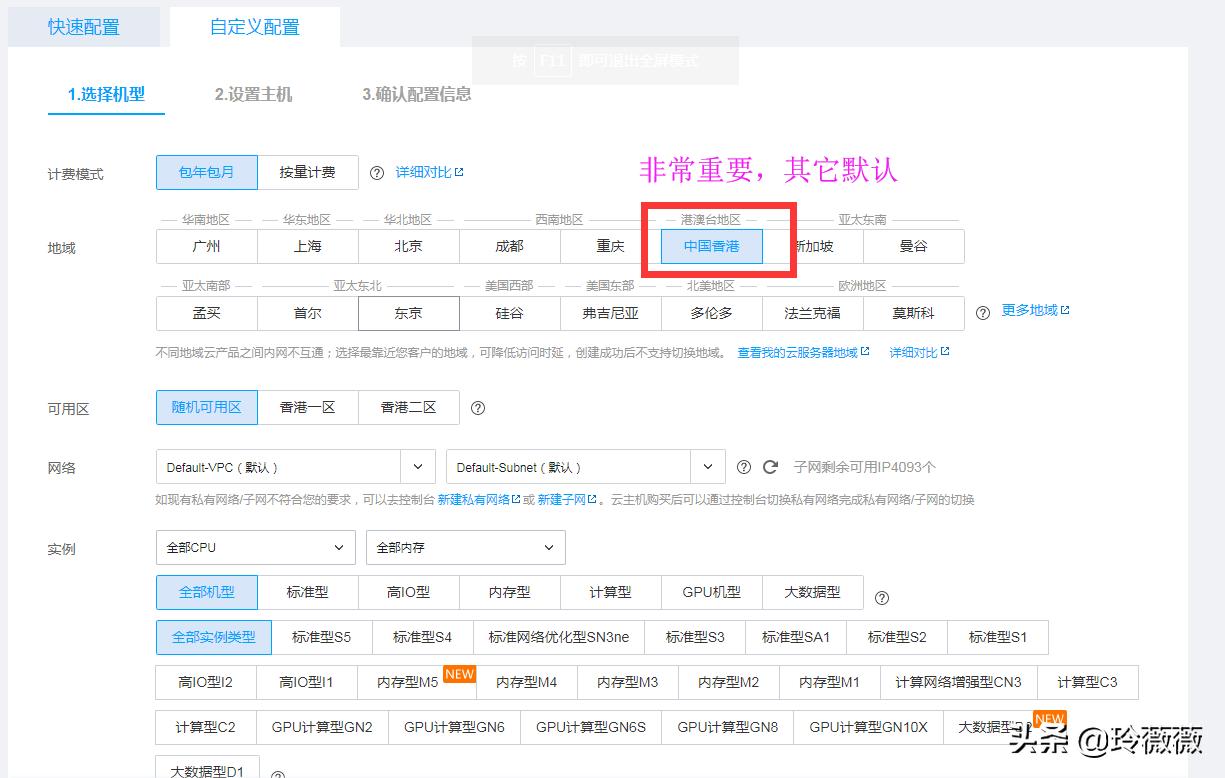Click the help icon beside 更多地域 link

click(982, 311)
